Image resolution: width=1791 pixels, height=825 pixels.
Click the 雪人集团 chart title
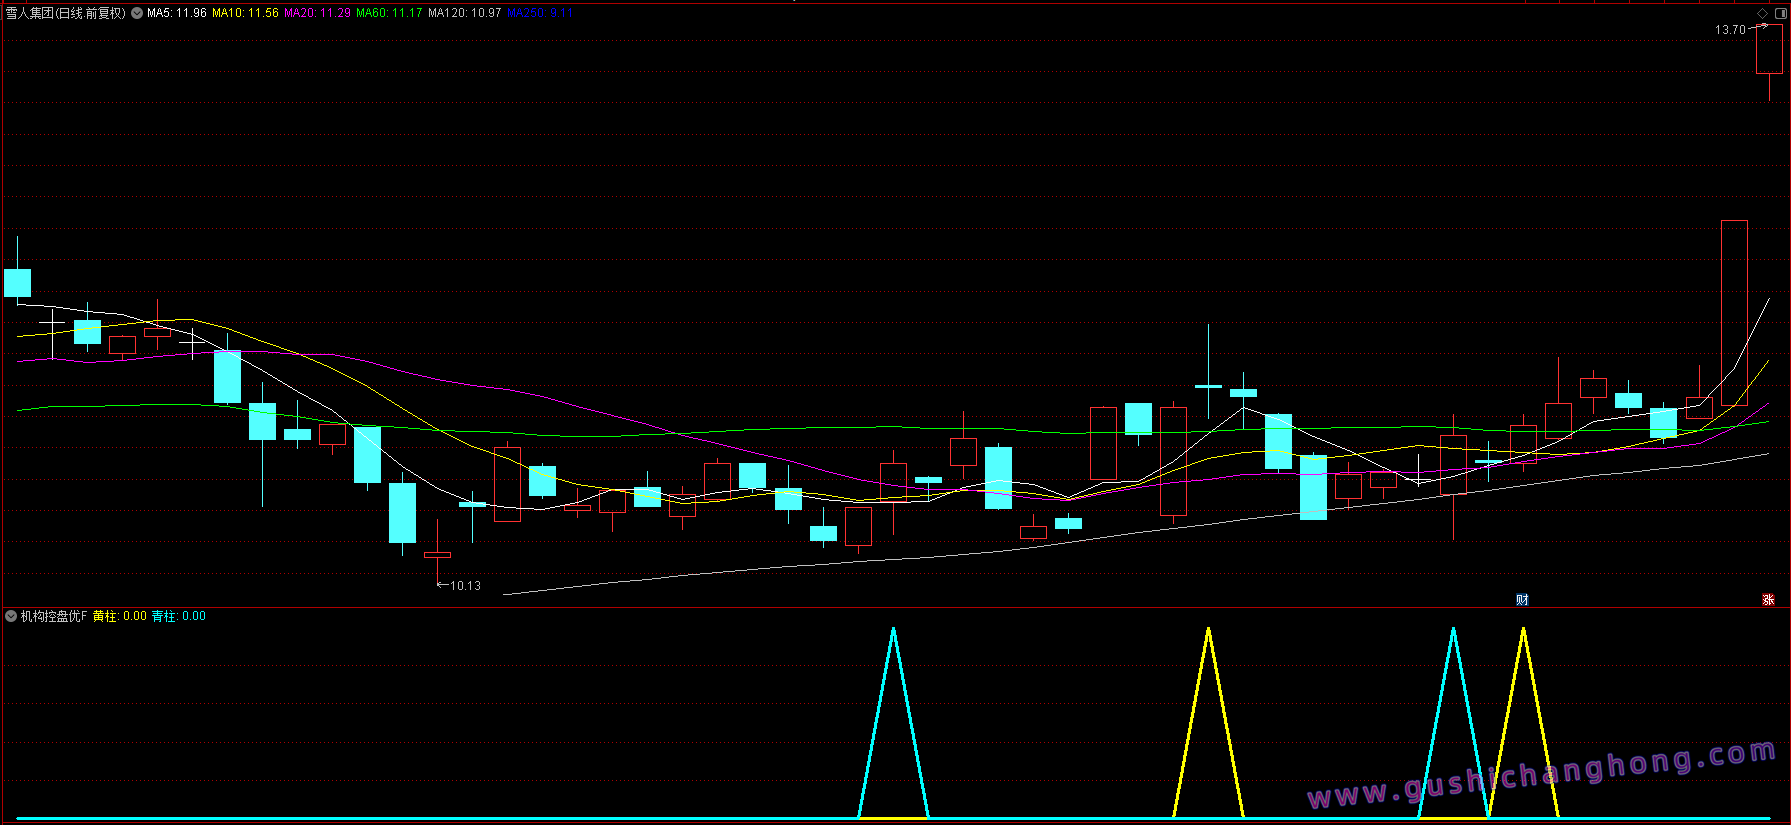[66, 13]
